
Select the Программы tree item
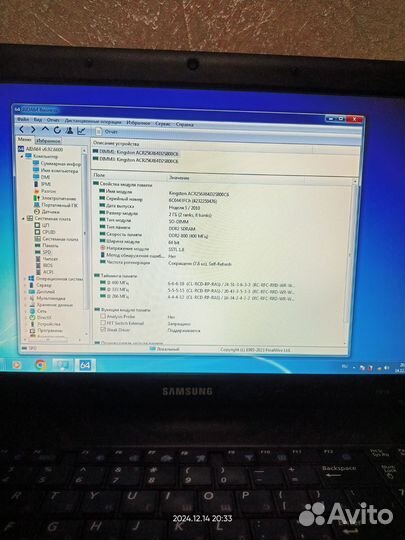coord(45,330)
